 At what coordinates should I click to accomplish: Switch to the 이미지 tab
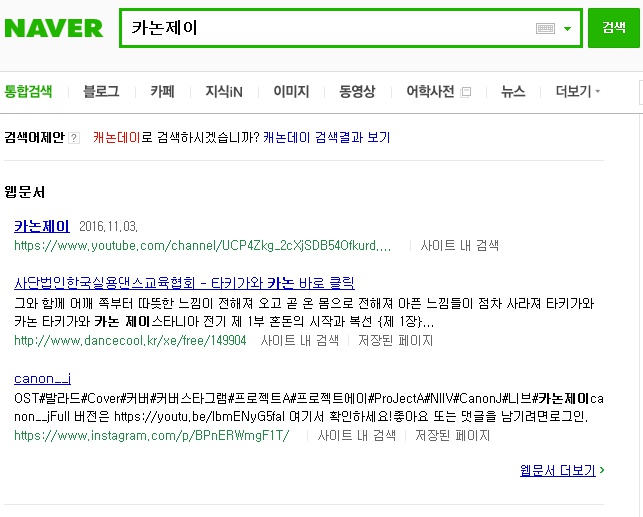coord(291,91)
